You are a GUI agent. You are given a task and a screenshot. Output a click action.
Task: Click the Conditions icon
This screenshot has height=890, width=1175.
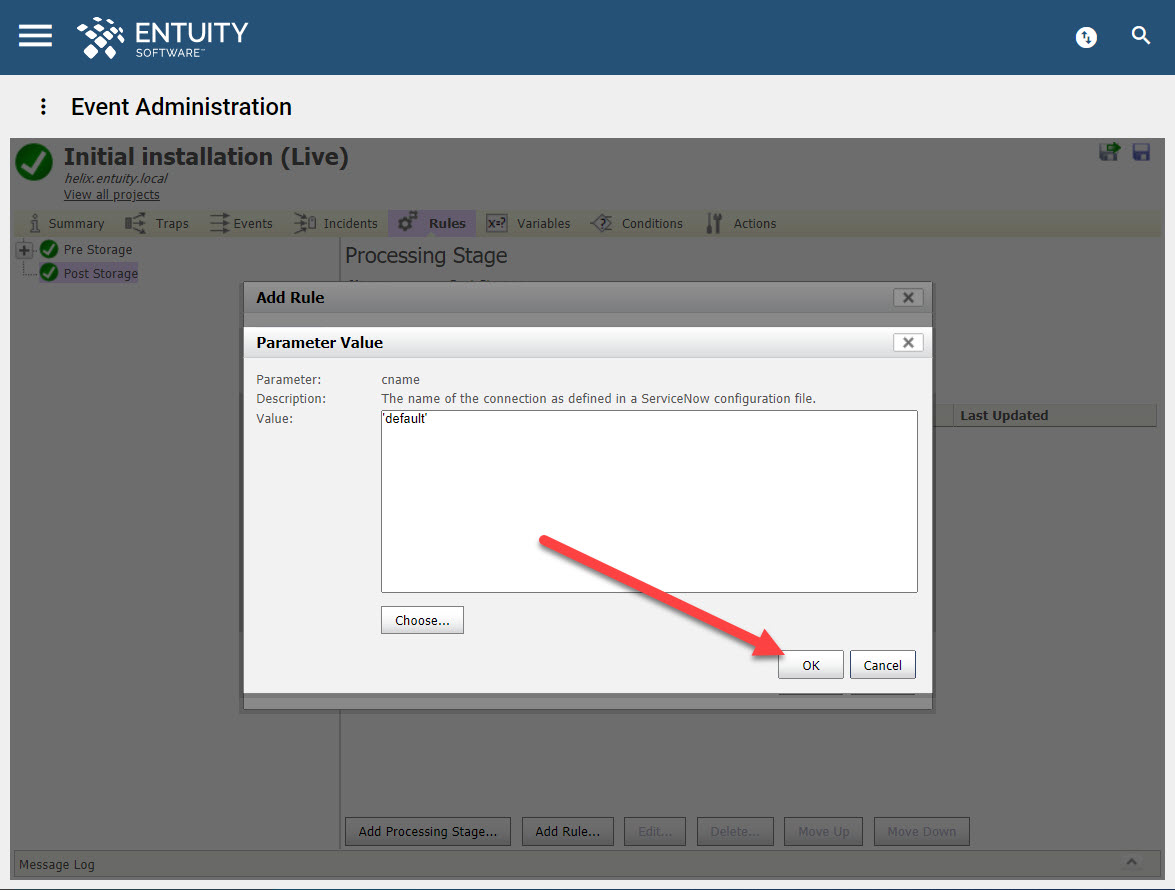[602, 223]
